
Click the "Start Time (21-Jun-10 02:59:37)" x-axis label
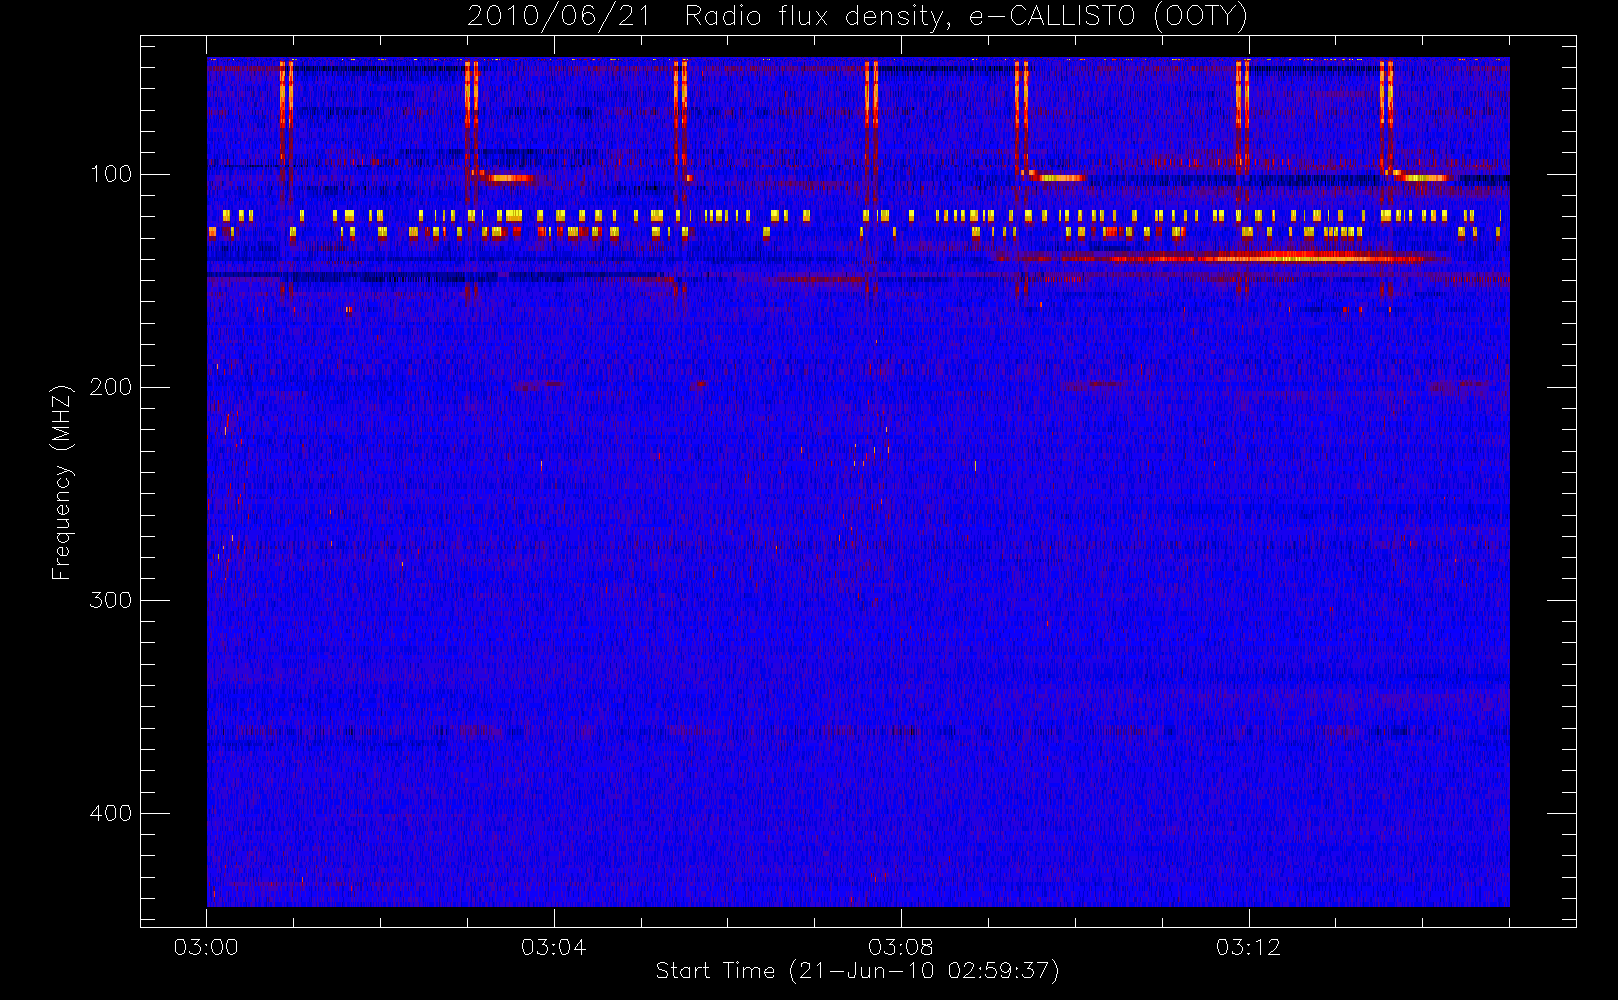pos(857,971)
